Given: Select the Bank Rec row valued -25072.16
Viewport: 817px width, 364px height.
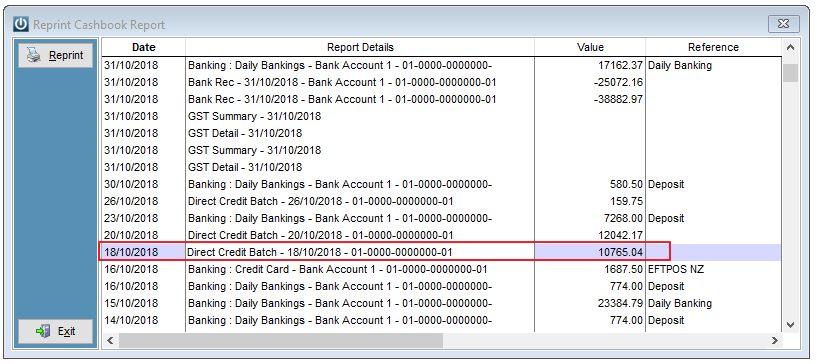Looking at the screenshot, I should click(441, 82).
